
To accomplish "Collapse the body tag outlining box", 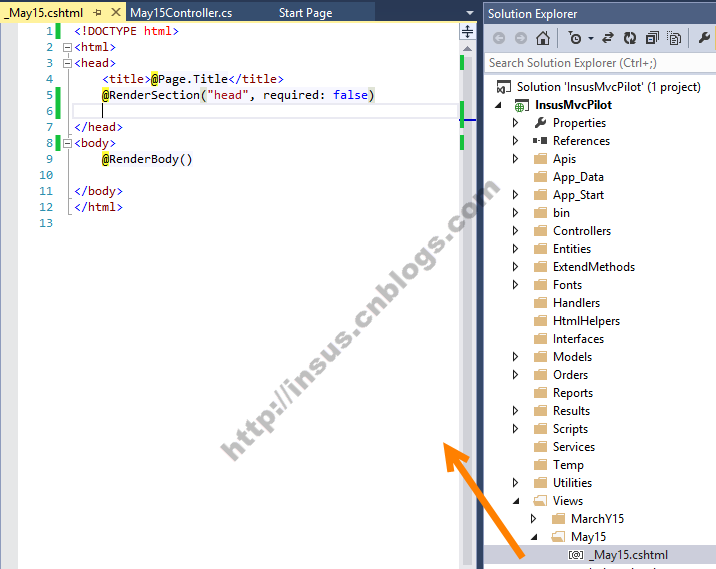I will [x=67, y=143].
